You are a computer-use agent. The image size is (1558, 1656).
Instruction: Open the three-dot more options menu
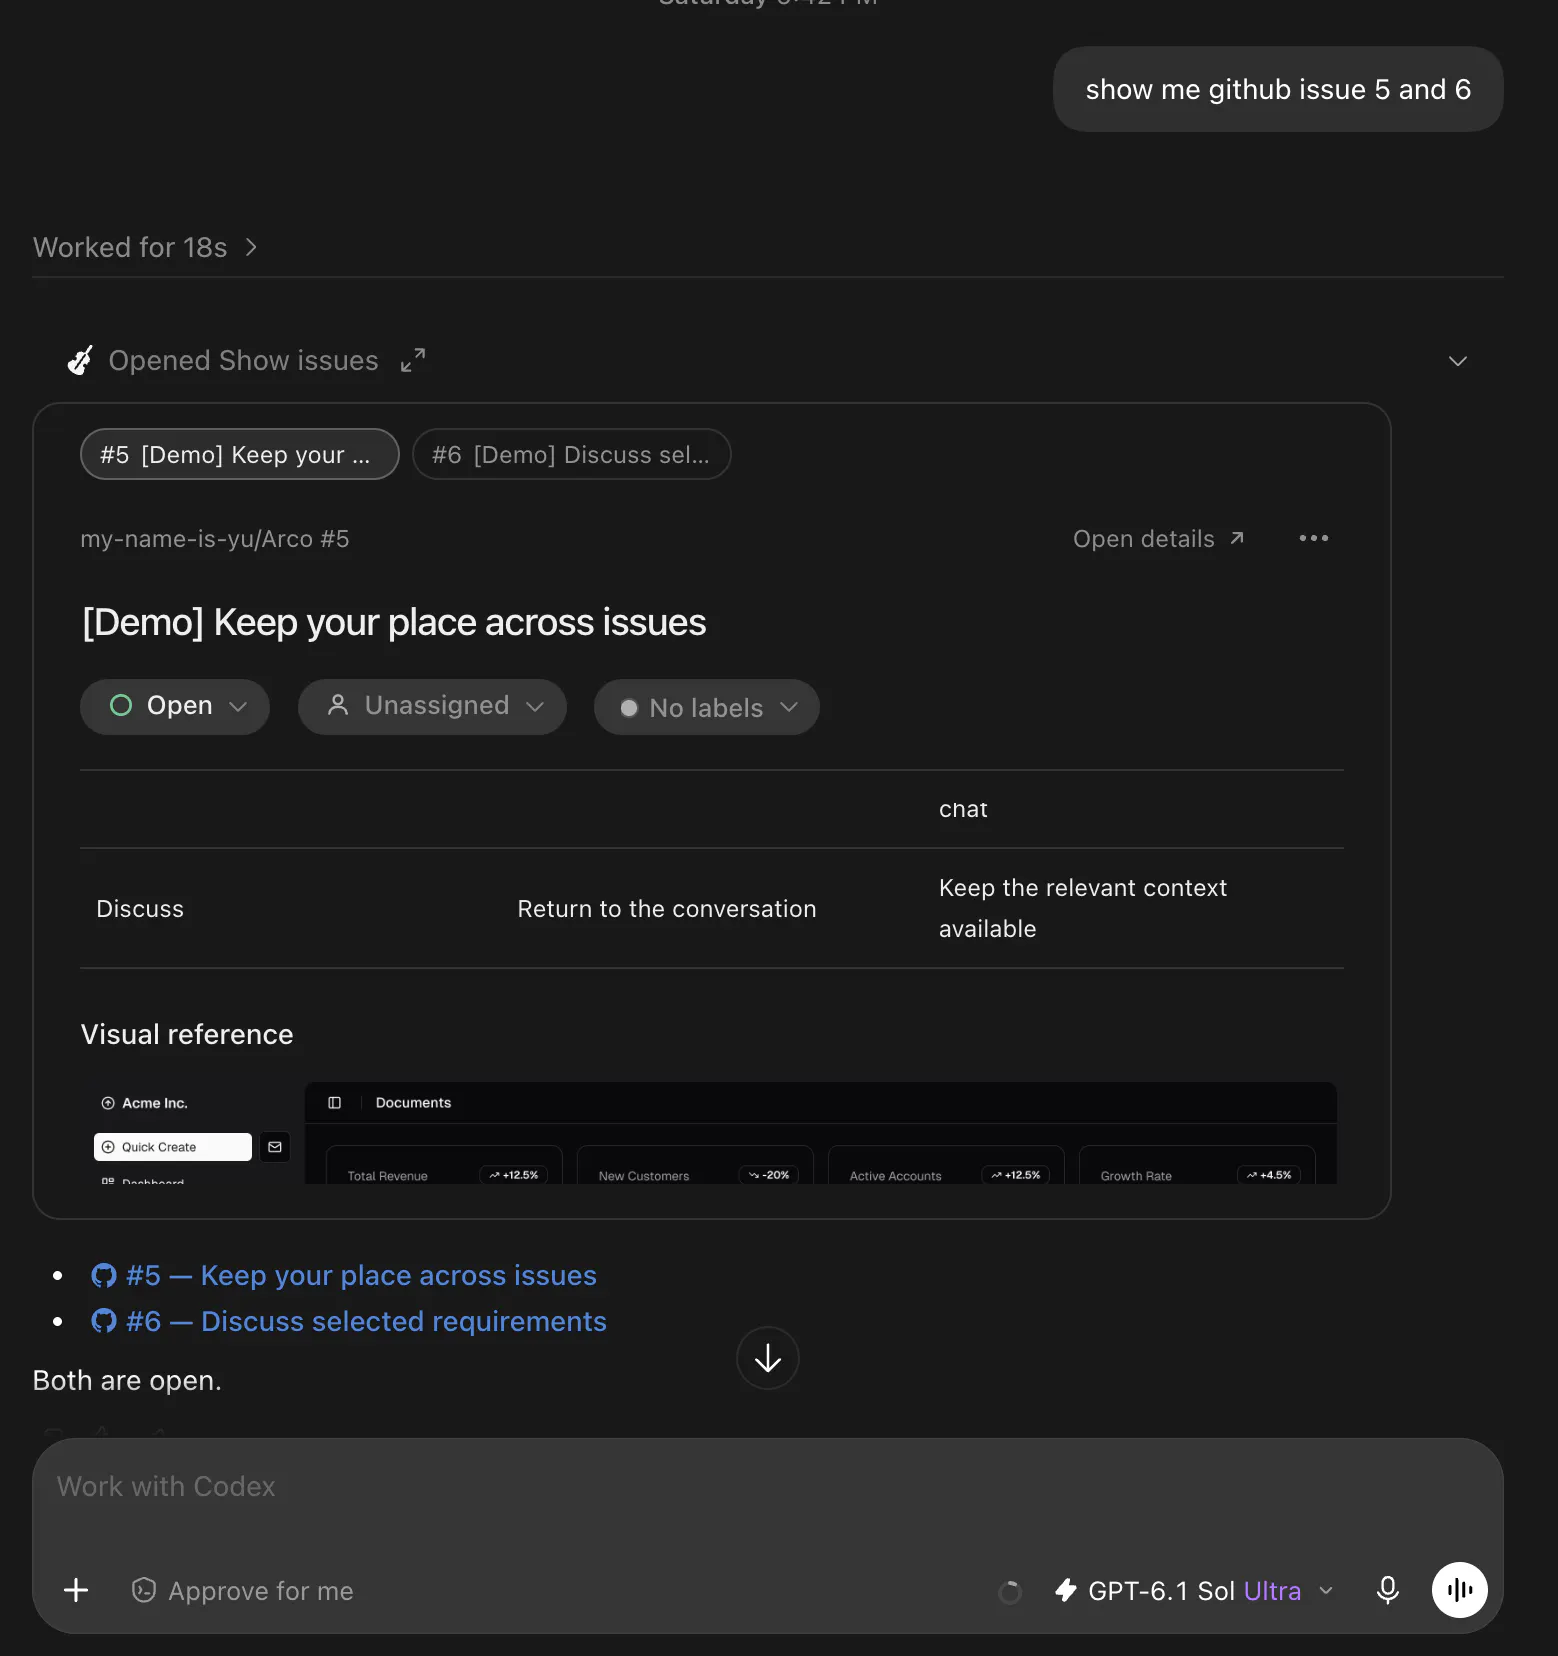point(1313,538)
